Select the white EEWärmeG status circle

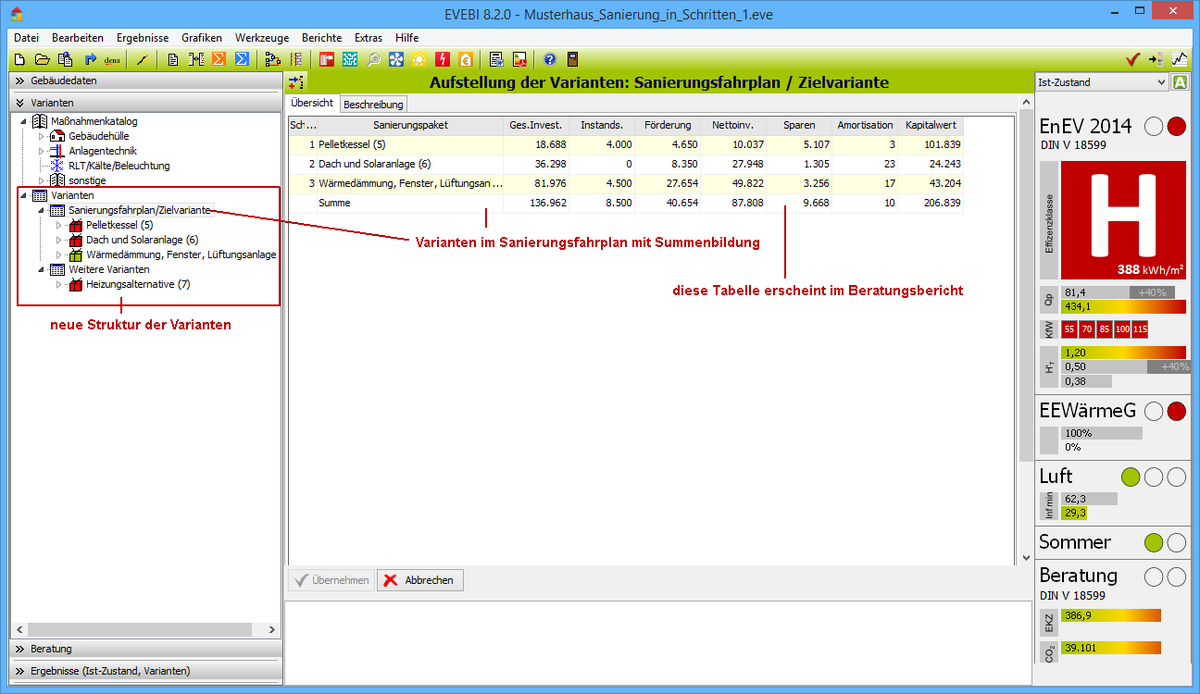pos(1154,411)
